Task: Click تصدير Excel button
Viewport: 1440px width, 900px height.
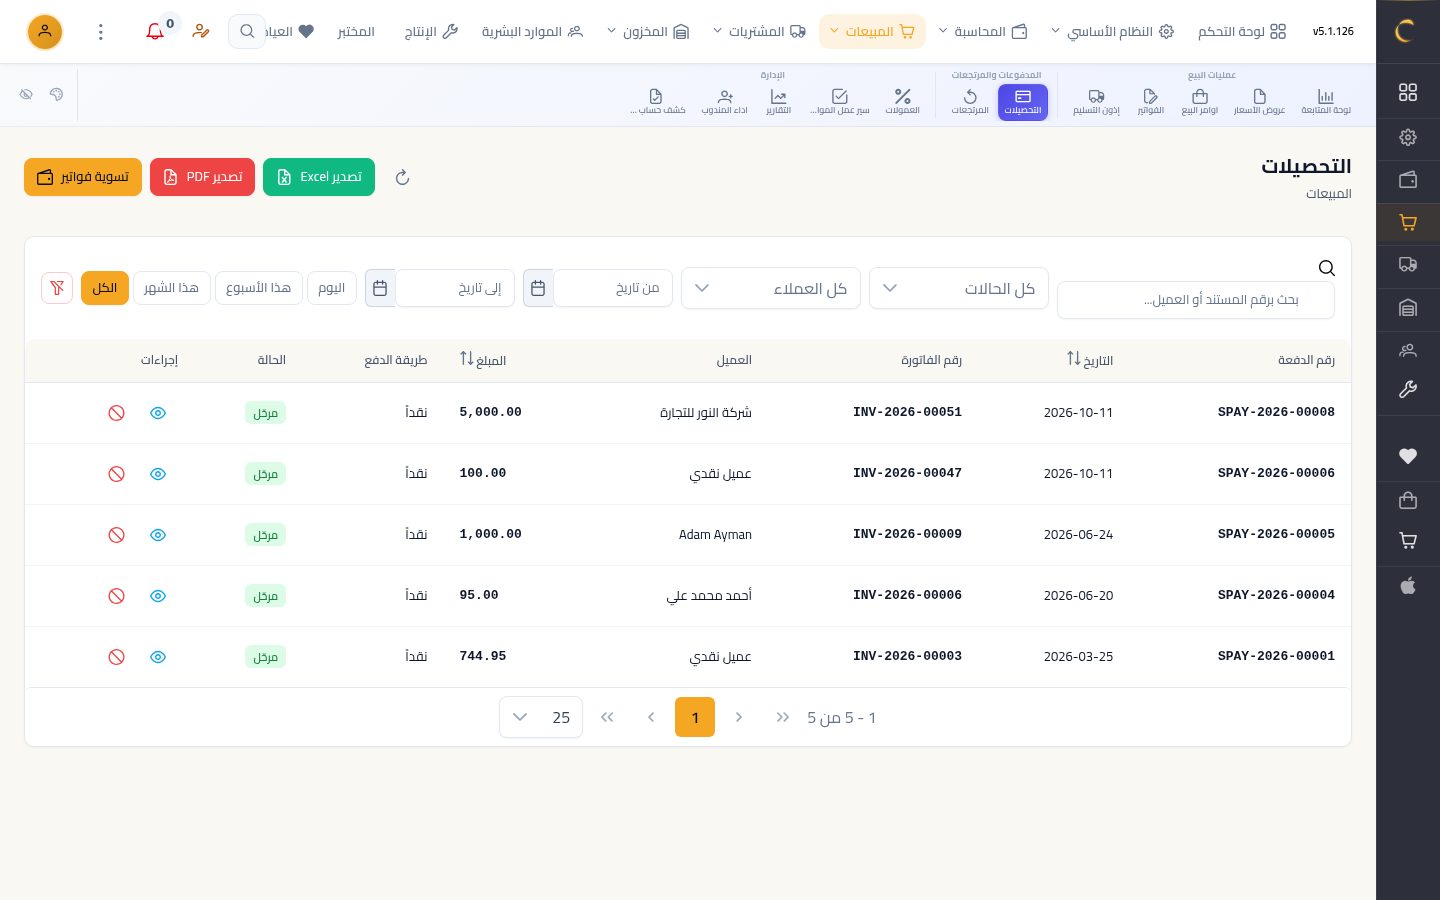Action: pos(319,177)
